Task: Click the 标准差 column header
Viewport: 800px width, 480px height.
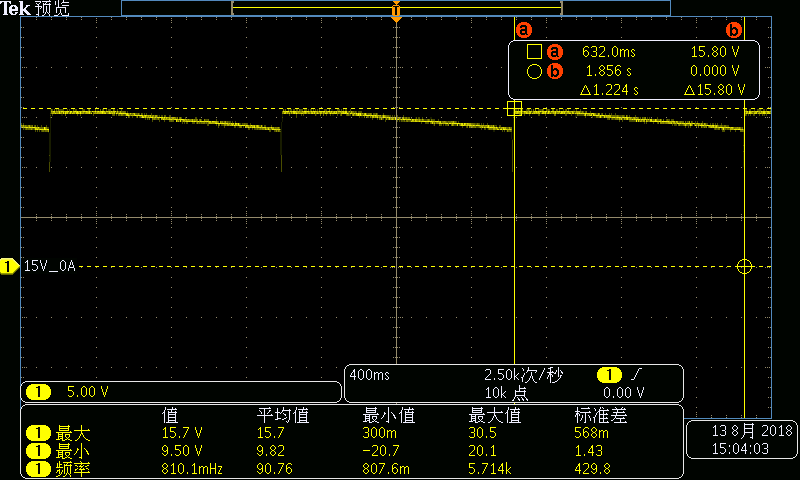Action: [601, 416]
